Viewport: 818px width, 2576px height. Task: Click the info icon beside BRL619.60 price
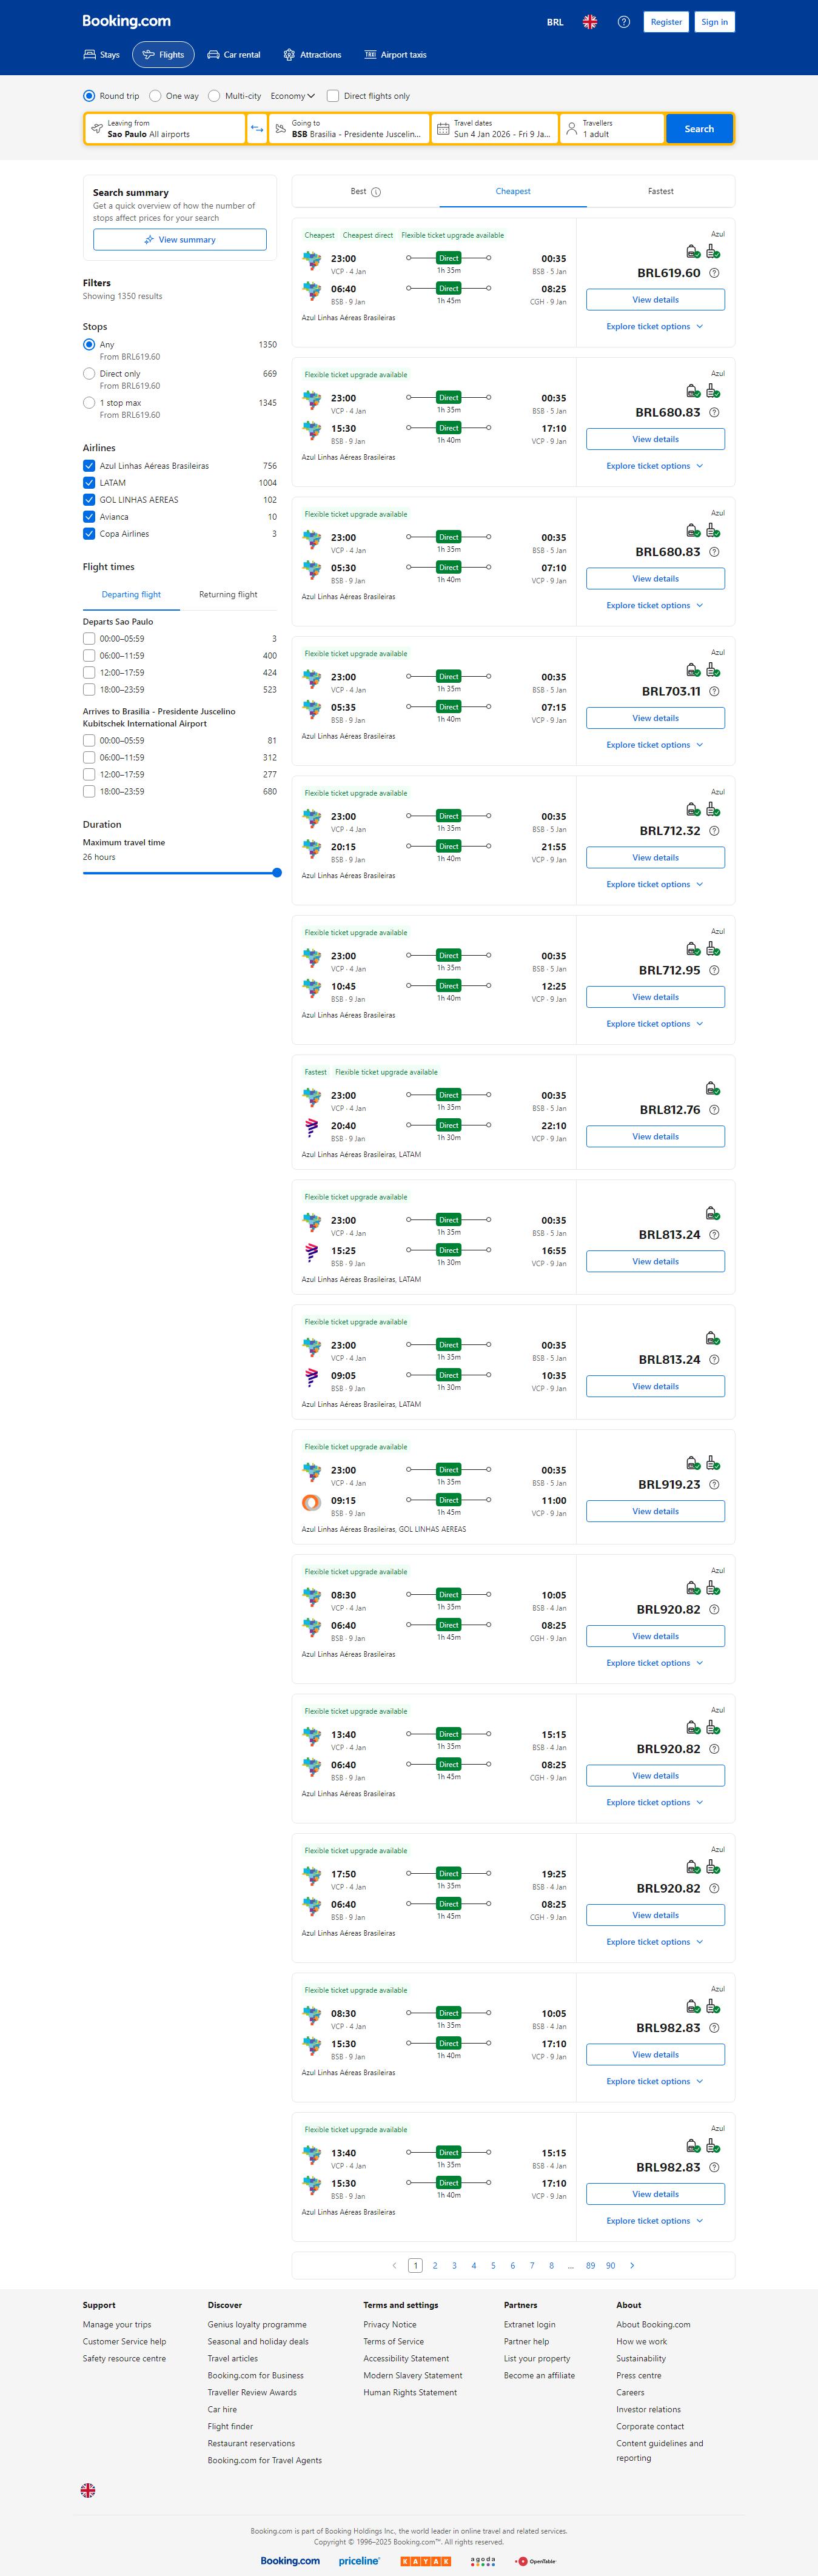tap(714, 273)
